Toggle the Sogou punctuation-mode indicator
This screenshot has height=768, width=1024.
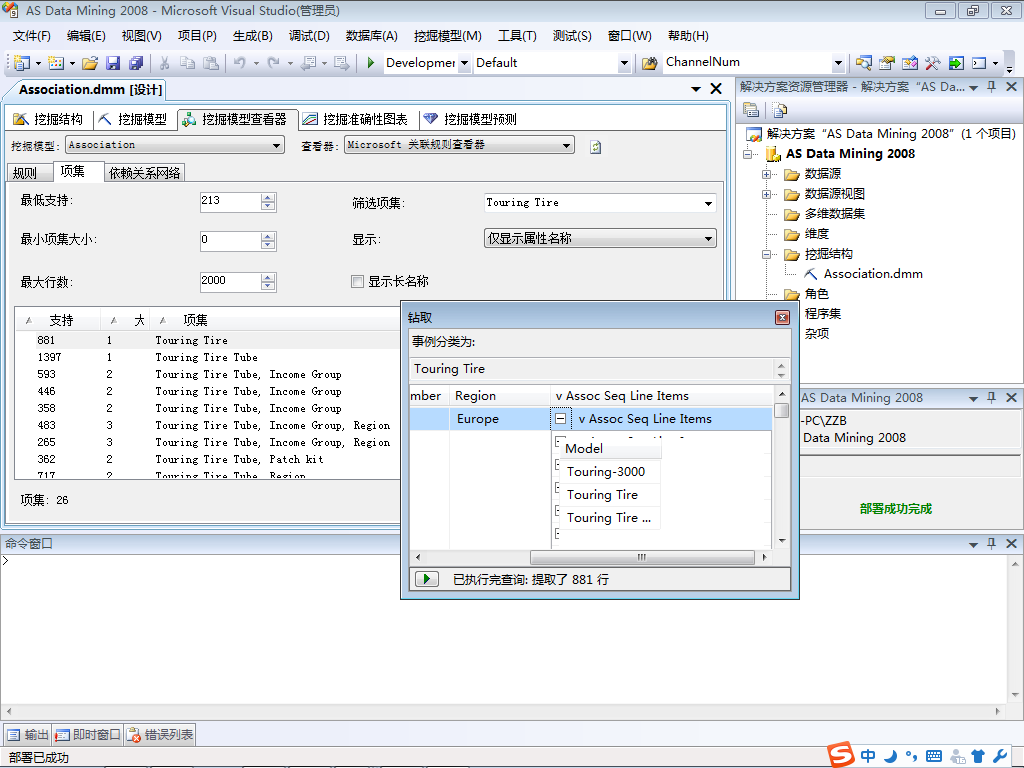[912, 756]
